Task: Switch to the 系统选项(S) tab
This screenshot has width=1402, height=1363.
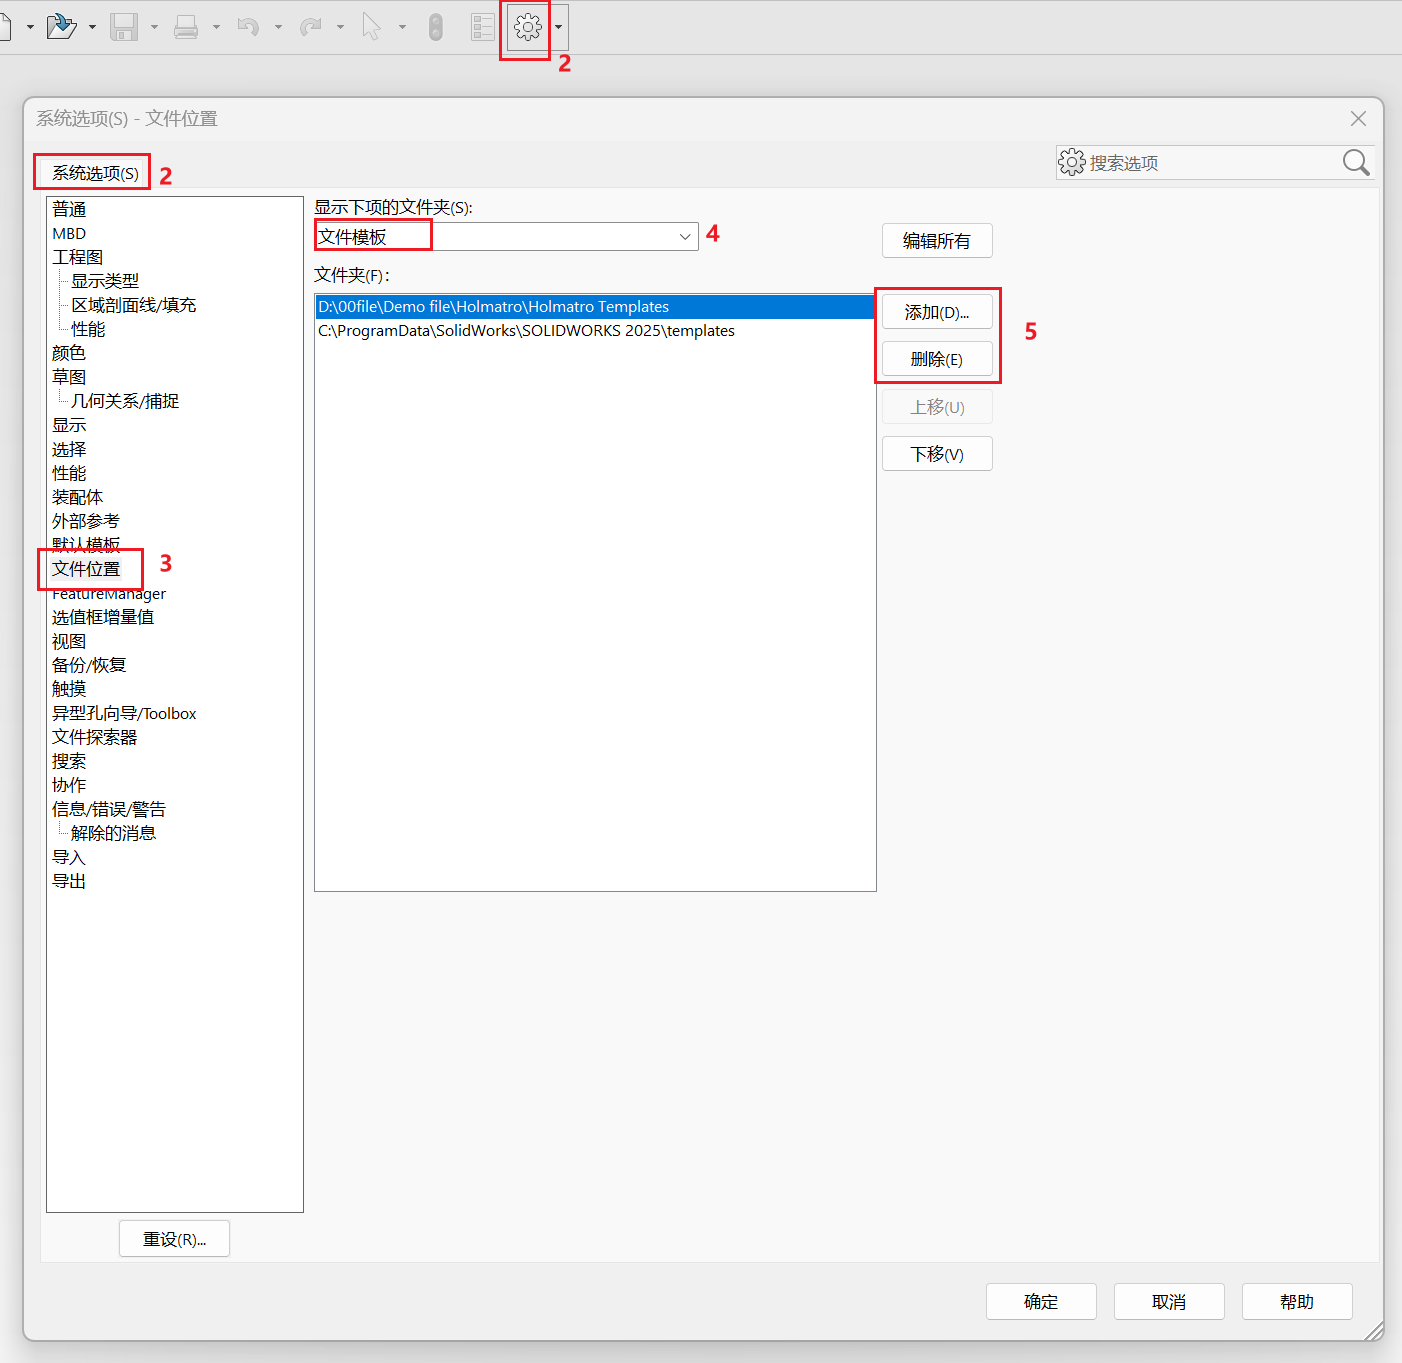Action: (95, 173)
